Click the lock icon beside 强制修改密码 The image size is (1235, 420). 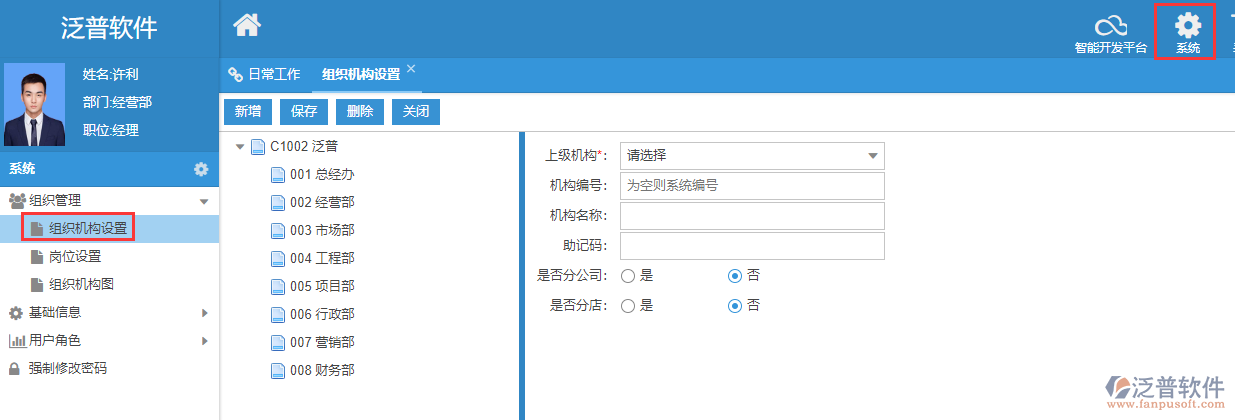pos(15,369)
